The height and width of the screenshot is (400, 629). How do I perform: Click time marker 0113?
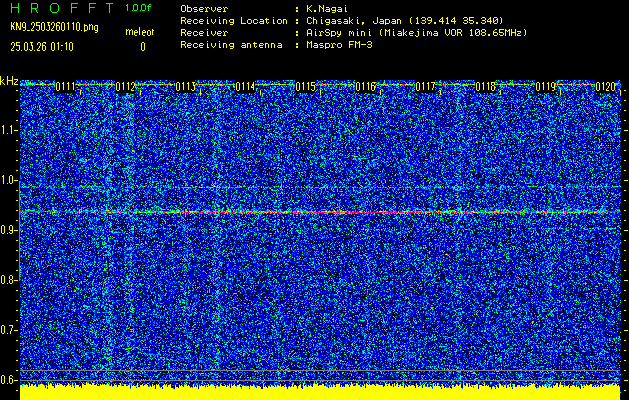[185, 87]
